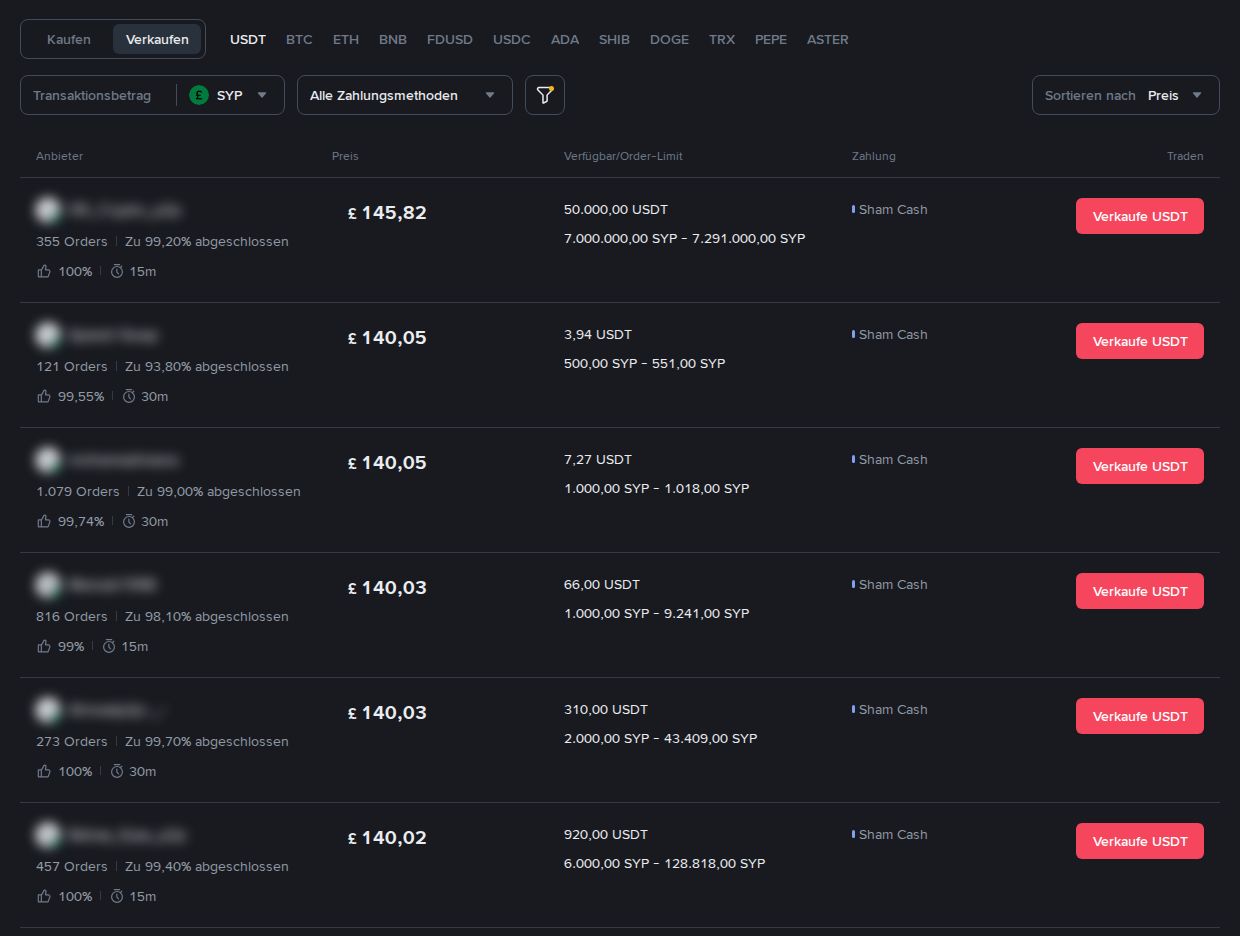Viewport: 1240px width, 936px height.
Task: Click thumbs-up icon in 273 Orders row
Action: 44,771
